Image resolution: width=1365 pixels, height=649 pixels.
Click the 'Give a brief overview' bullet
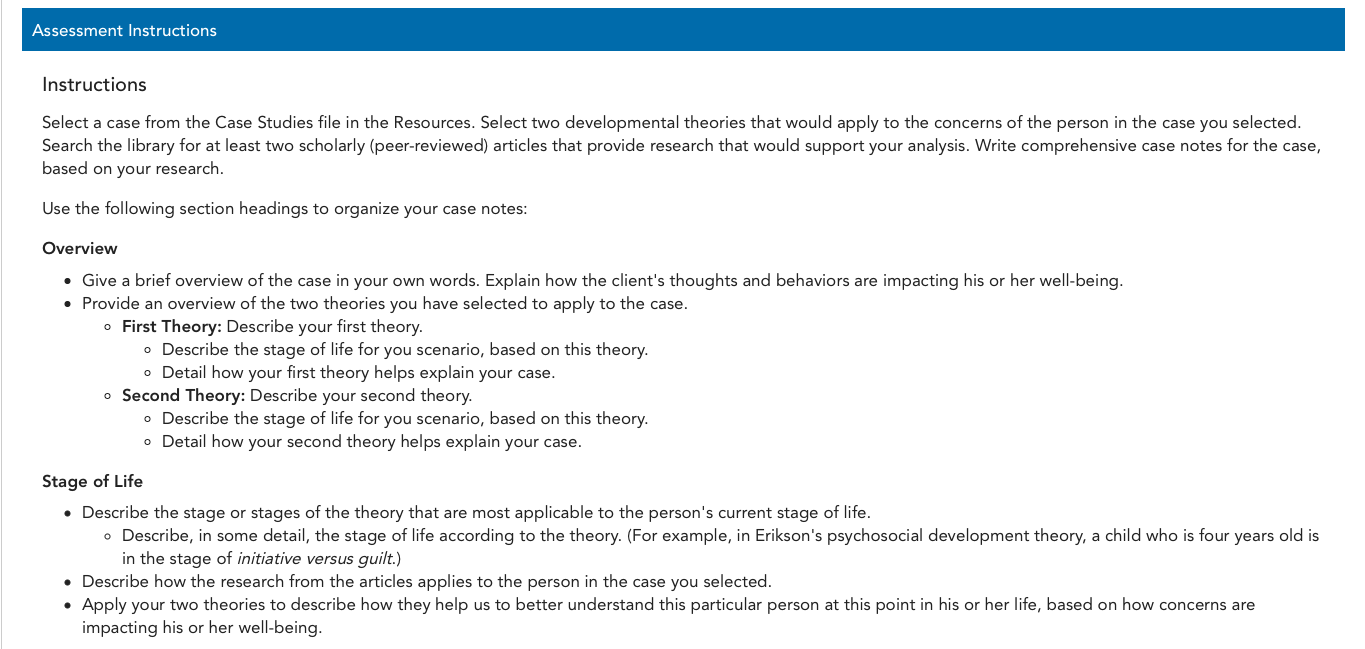coord(602,280)
